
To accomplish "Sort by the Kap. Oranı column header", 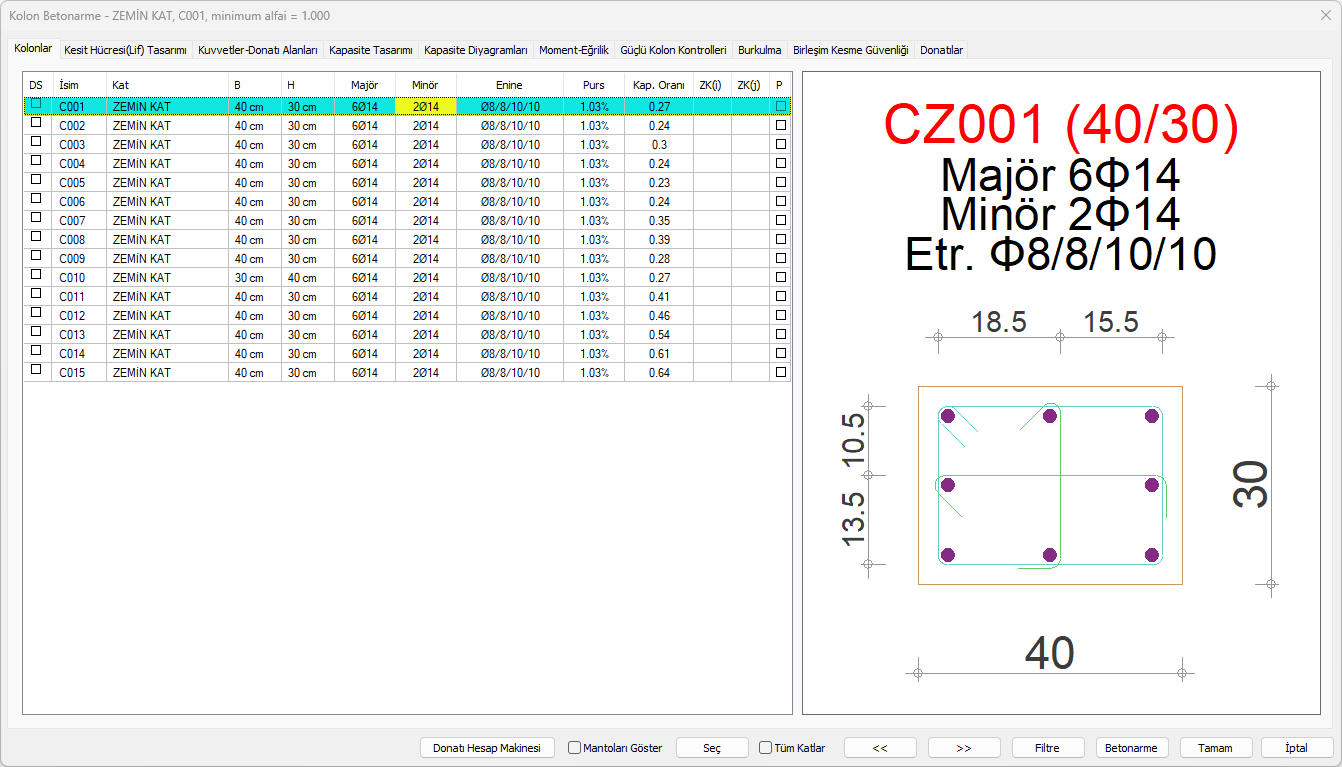I will click(x=658, y=86).
